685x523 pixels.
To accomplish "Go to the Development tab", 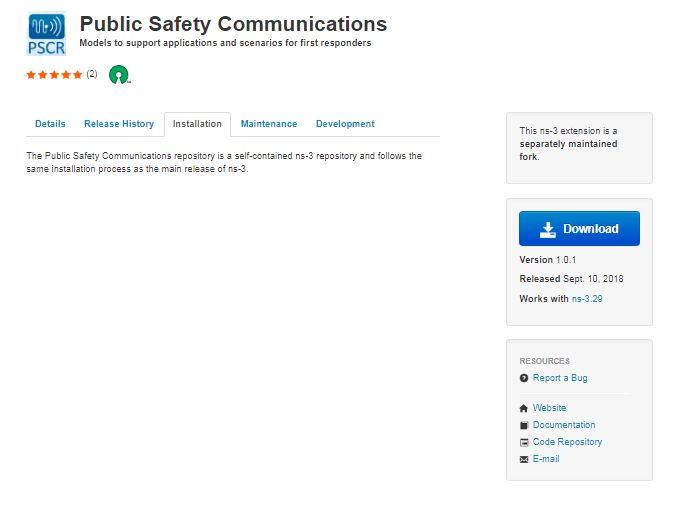I will [345, 124].
